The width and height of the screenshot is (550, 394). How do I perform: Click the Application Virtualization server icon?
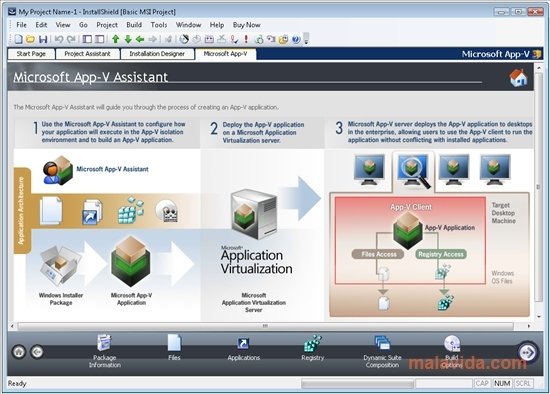point(254,214)
